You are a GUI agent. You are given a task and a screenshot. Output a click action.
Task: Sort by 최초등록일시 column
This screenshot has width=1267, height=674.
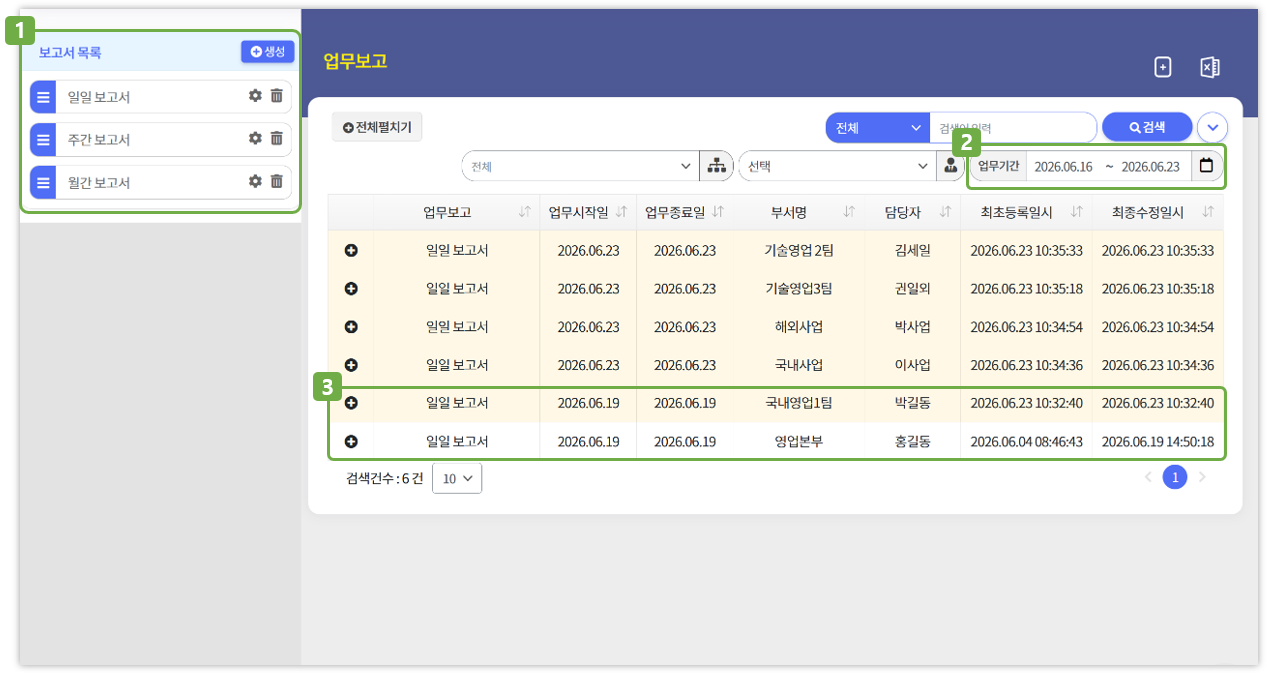click(1076, 212)
